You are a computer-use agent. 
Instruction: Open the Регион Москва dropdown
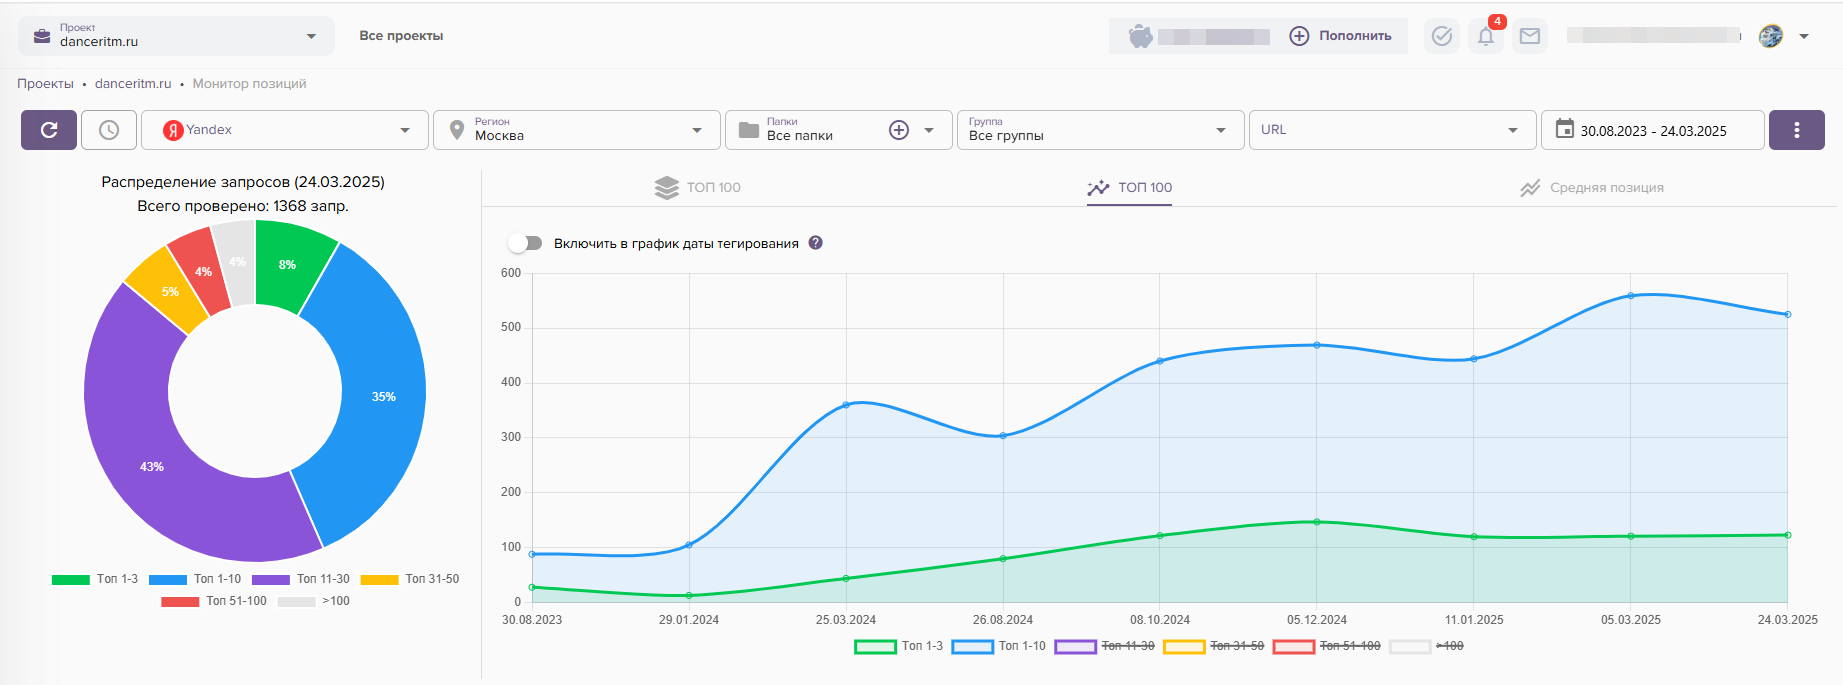577,130
